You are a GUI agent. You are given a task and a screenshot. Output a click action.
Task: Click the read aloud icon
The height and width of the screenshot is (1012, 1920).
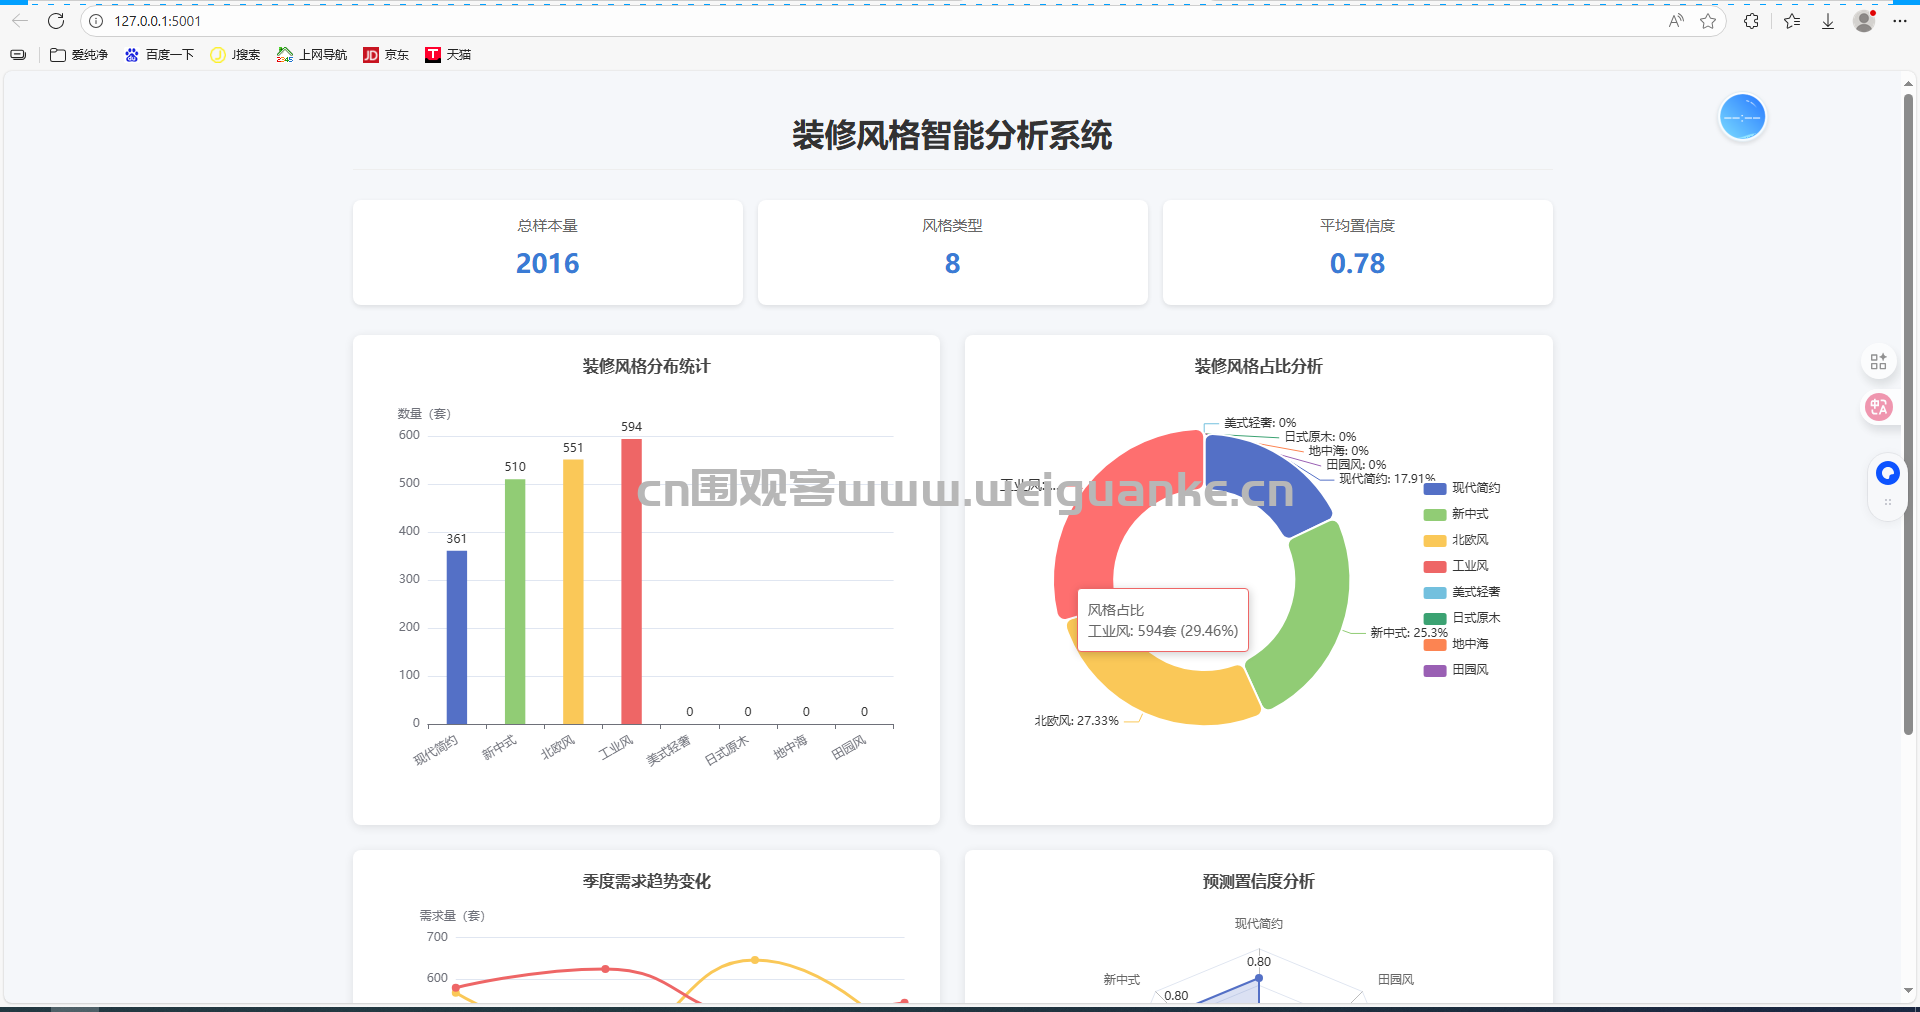(x=1676, y=21)
